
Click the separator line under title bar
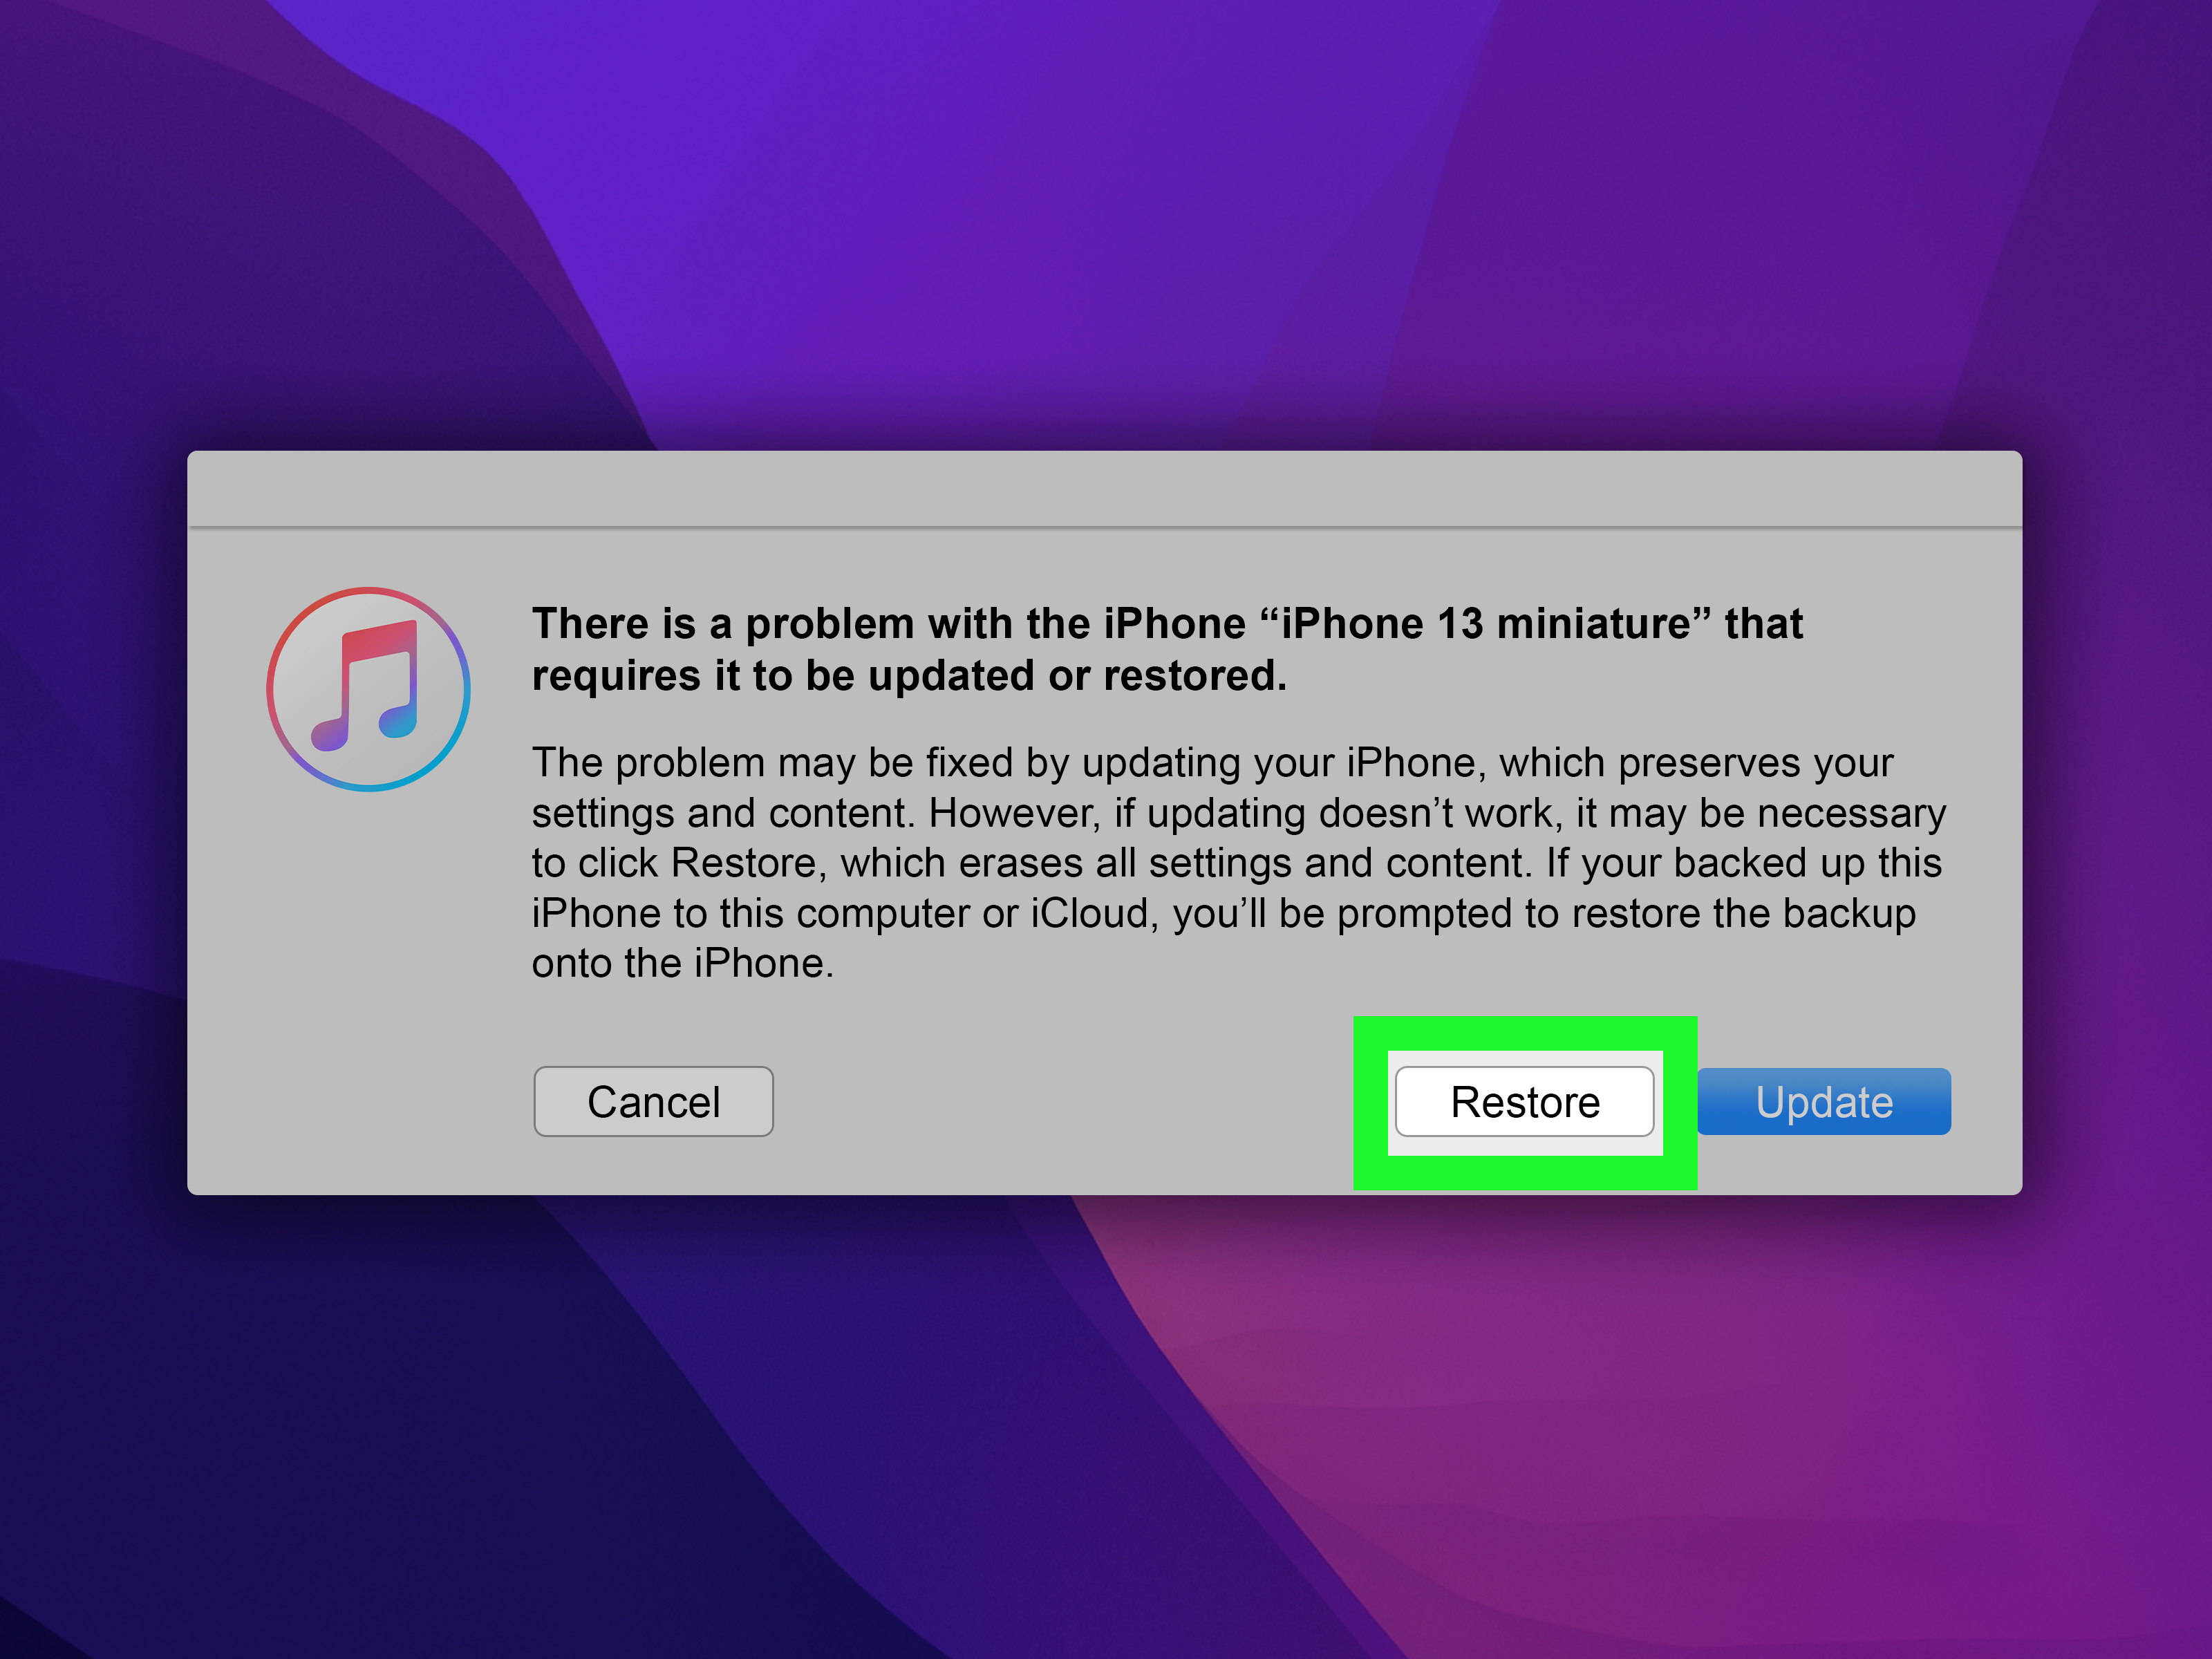pyautogui.click(x=1104, y=527)
